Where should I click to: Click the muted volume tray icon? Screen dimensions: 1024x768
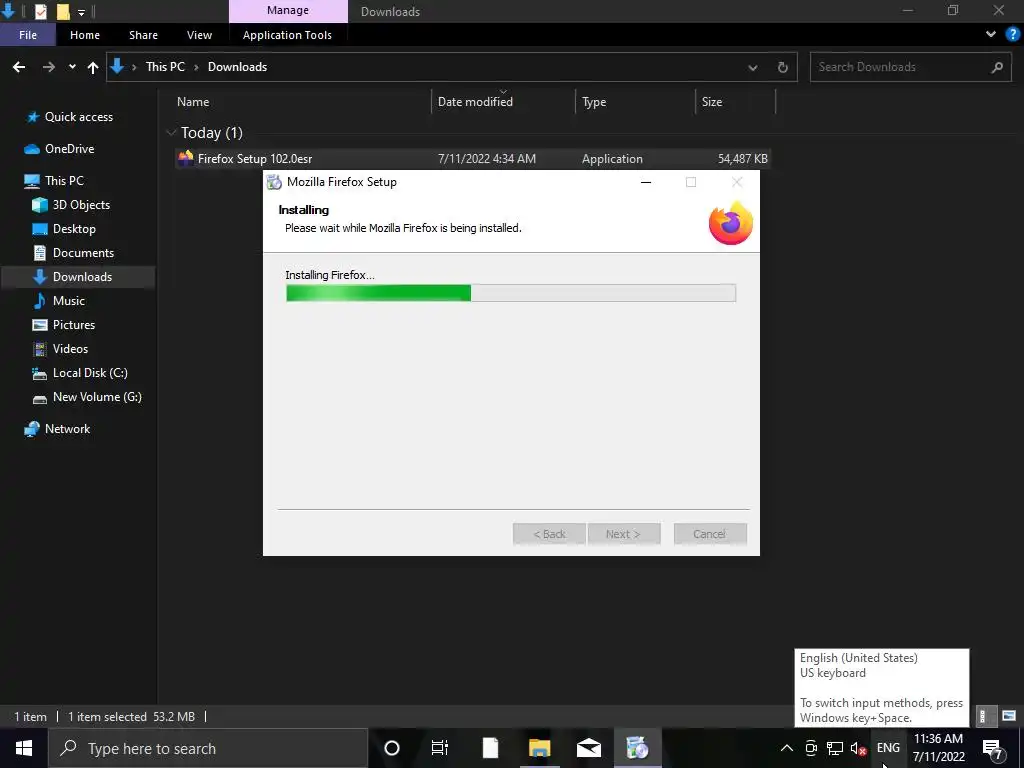coord(859,748)
